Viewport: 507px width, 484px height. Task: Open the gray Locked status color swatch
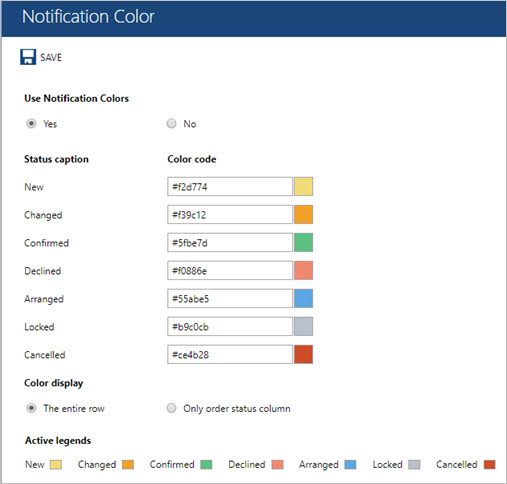click(303, 326)
